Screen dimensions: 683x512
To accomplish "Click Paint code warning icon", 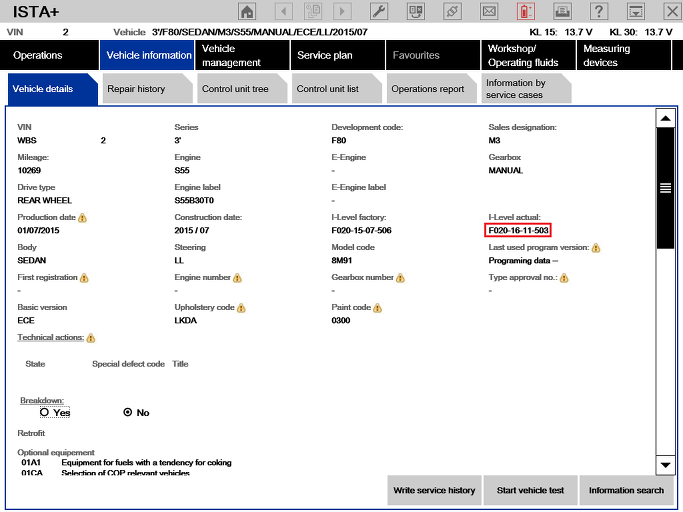I will (378, 308).
